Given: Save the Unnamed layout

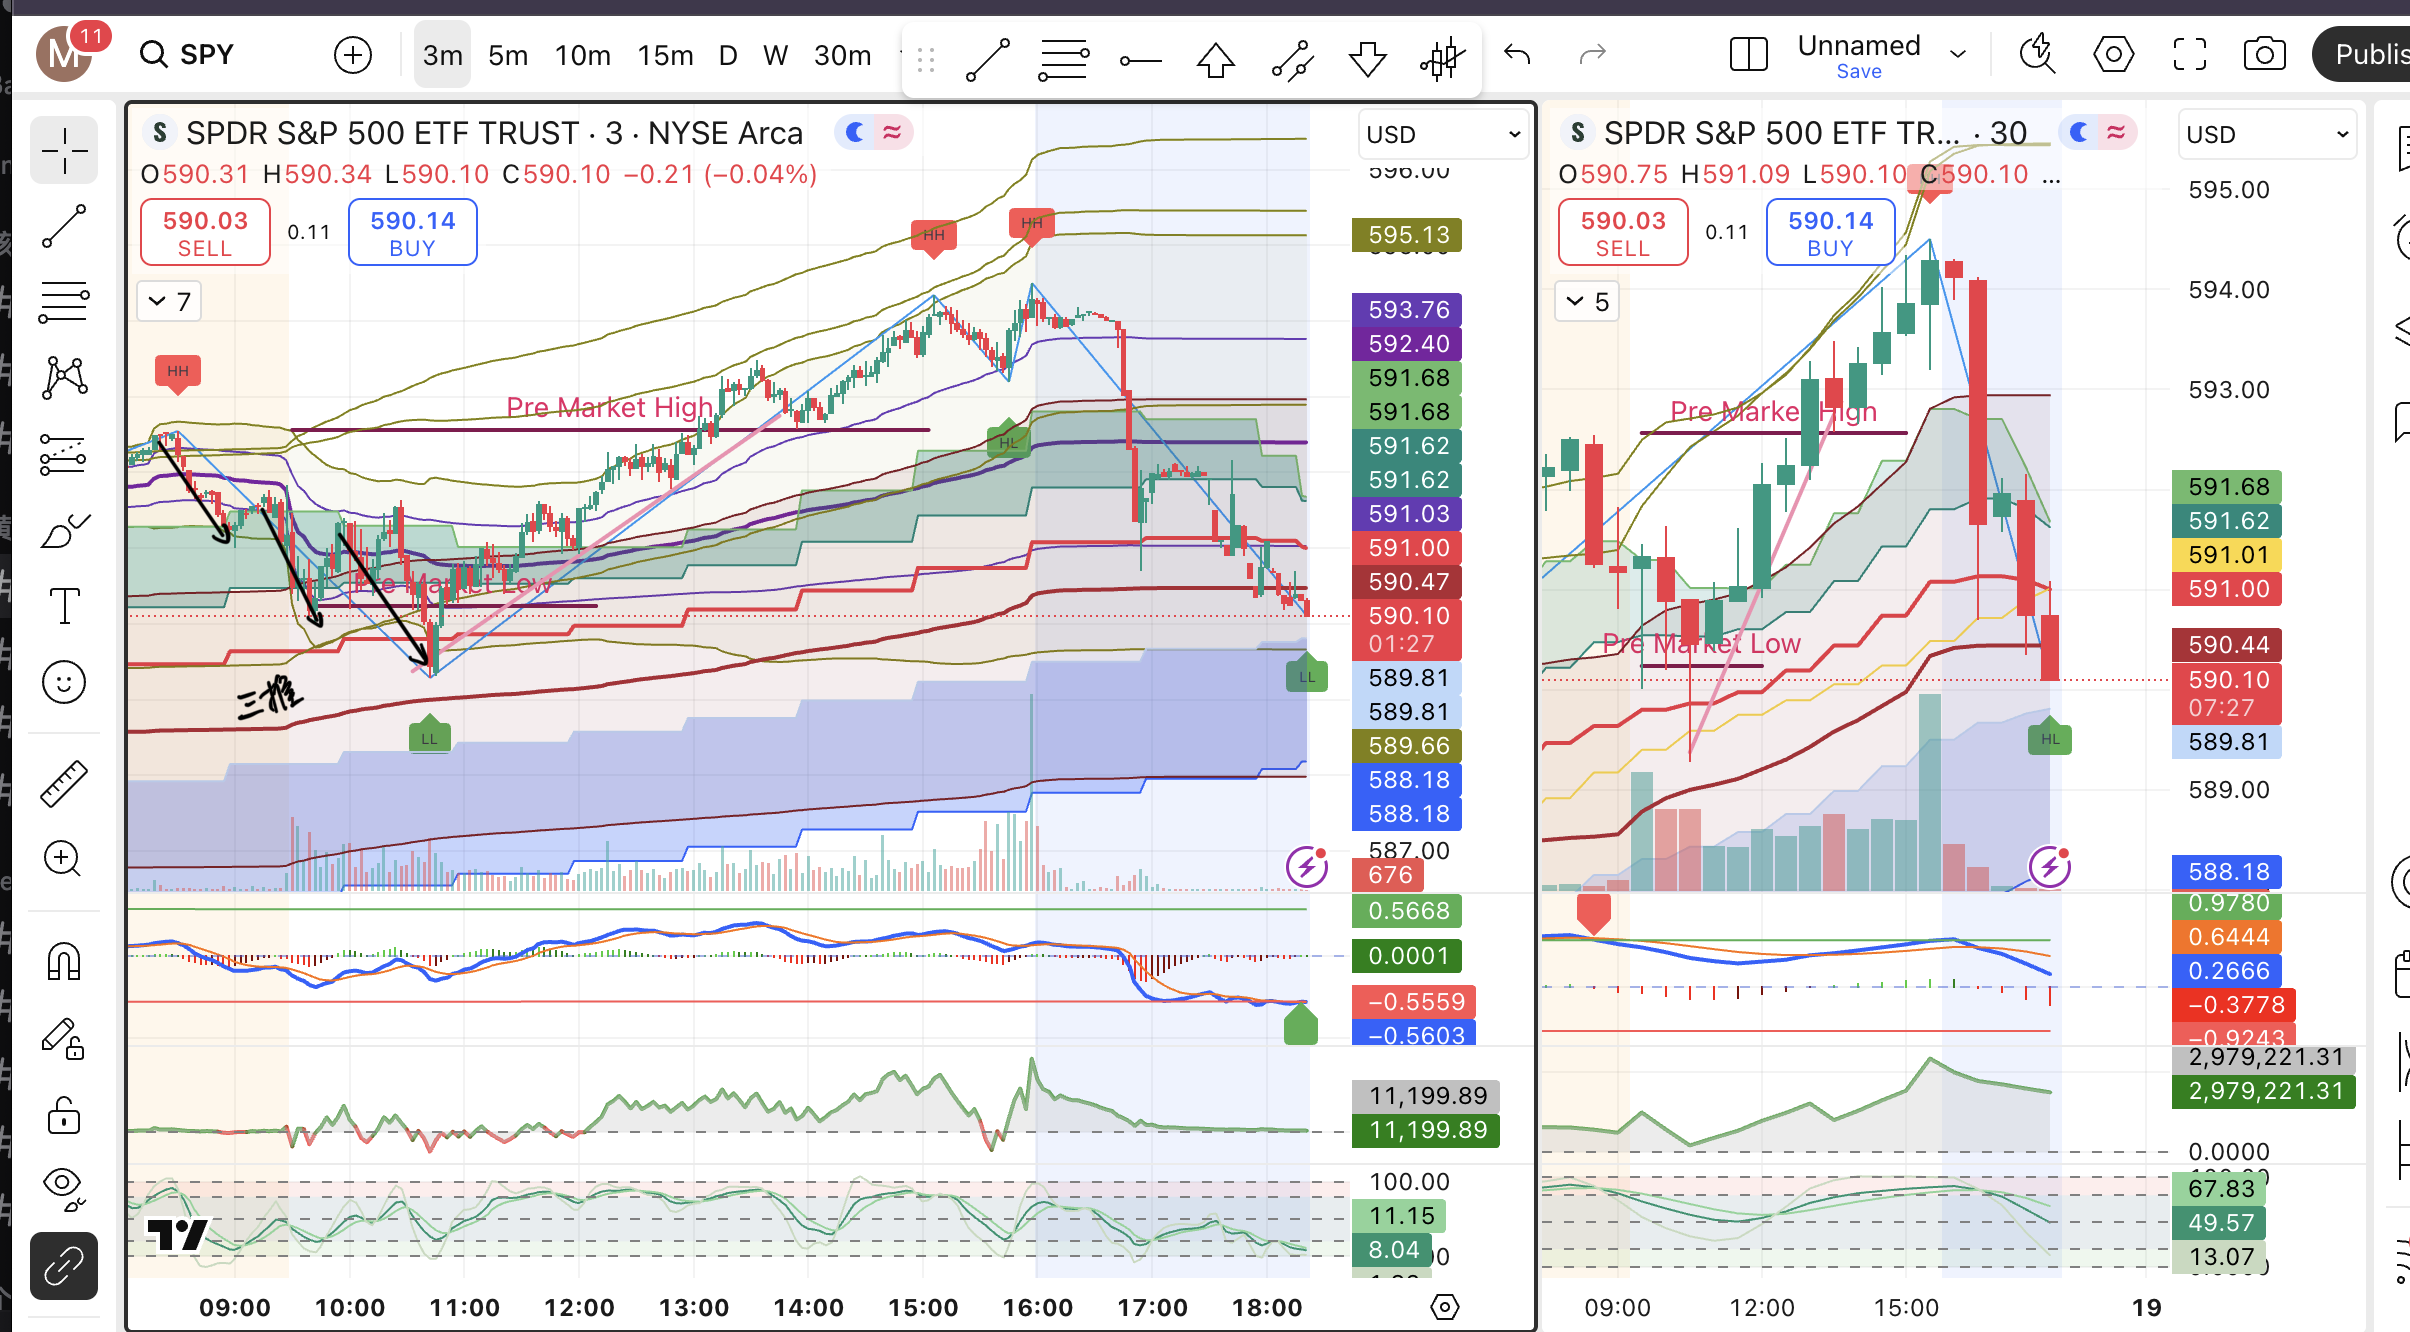Looking at the screenshot, I should [x=1859, y=71].
